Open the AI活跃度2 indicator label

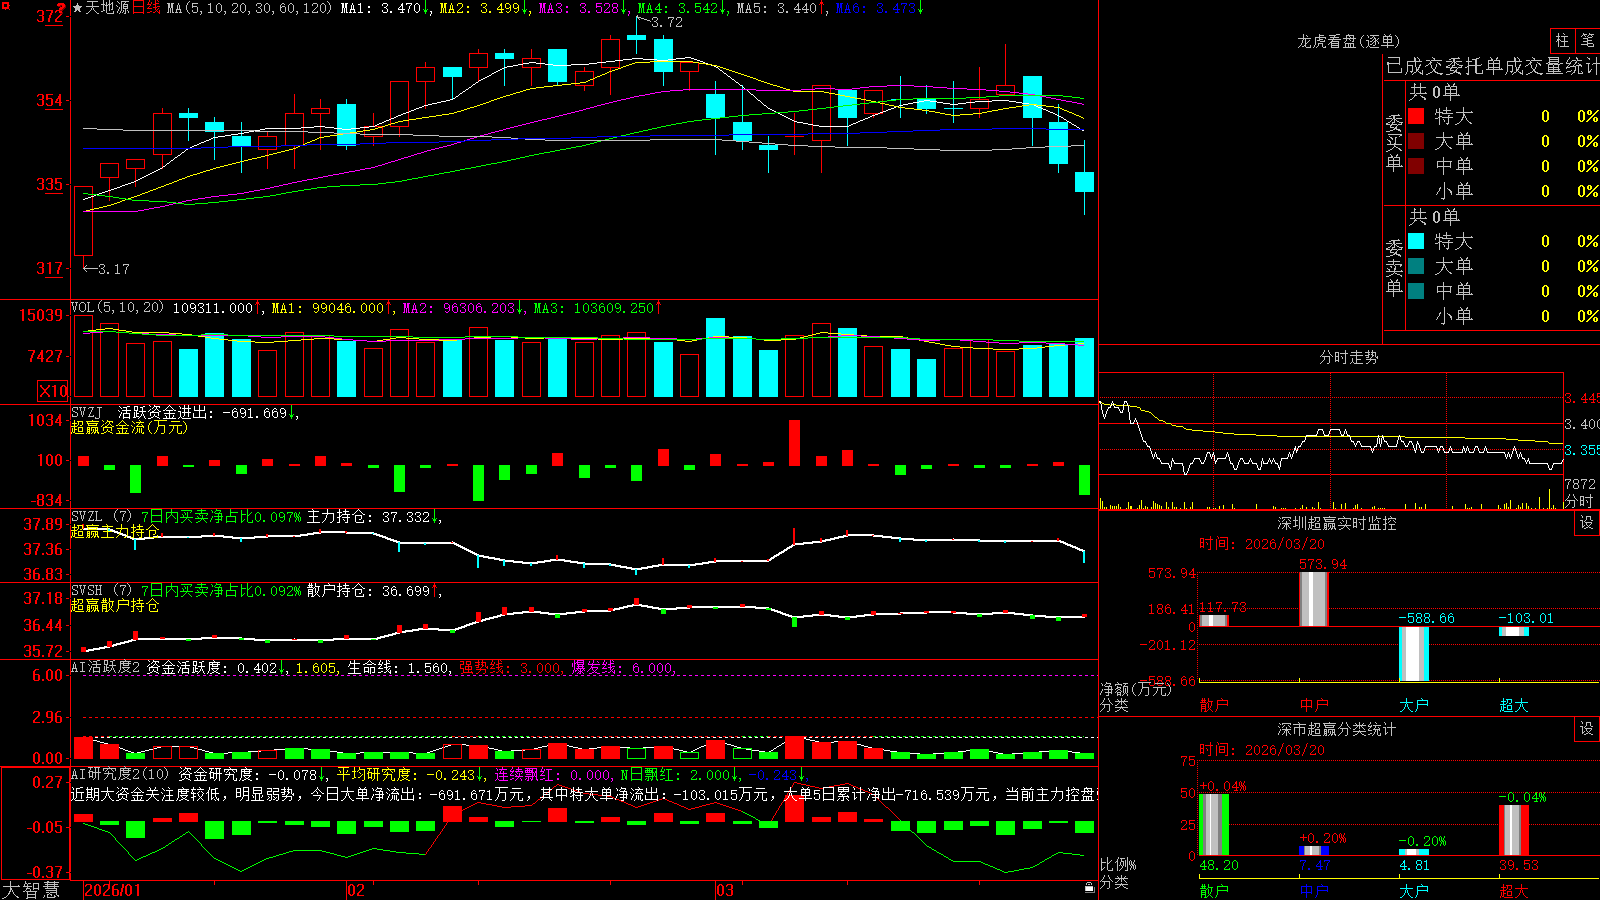(105, 667)
